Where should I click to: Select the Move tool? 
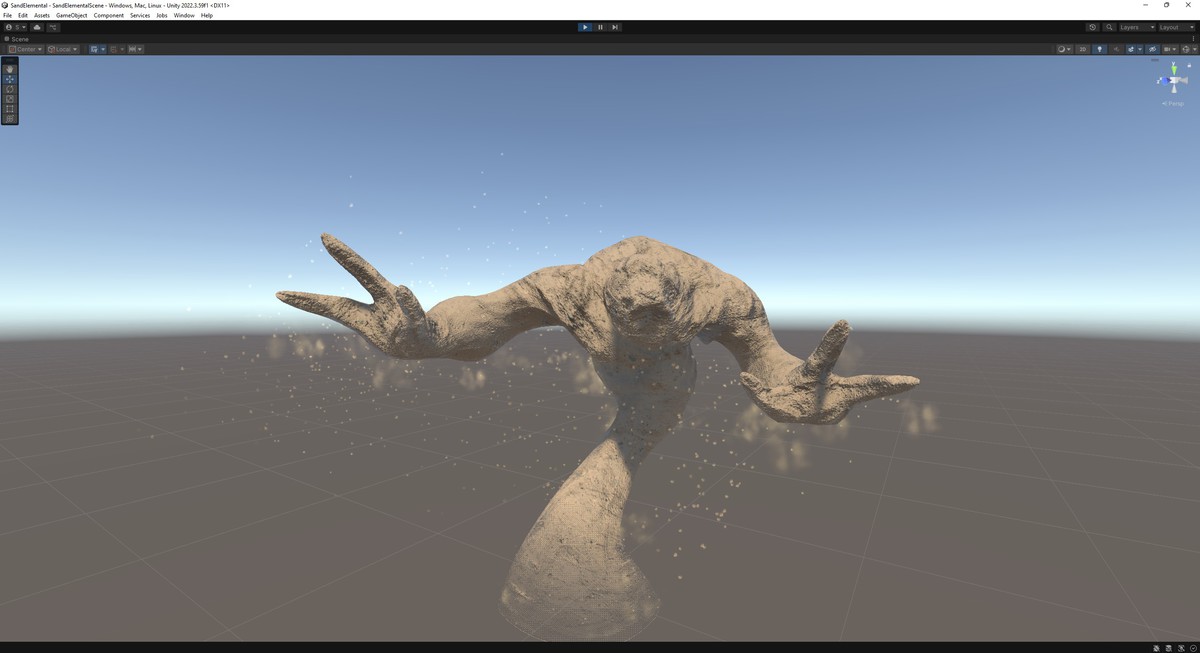tap(10, 79)
